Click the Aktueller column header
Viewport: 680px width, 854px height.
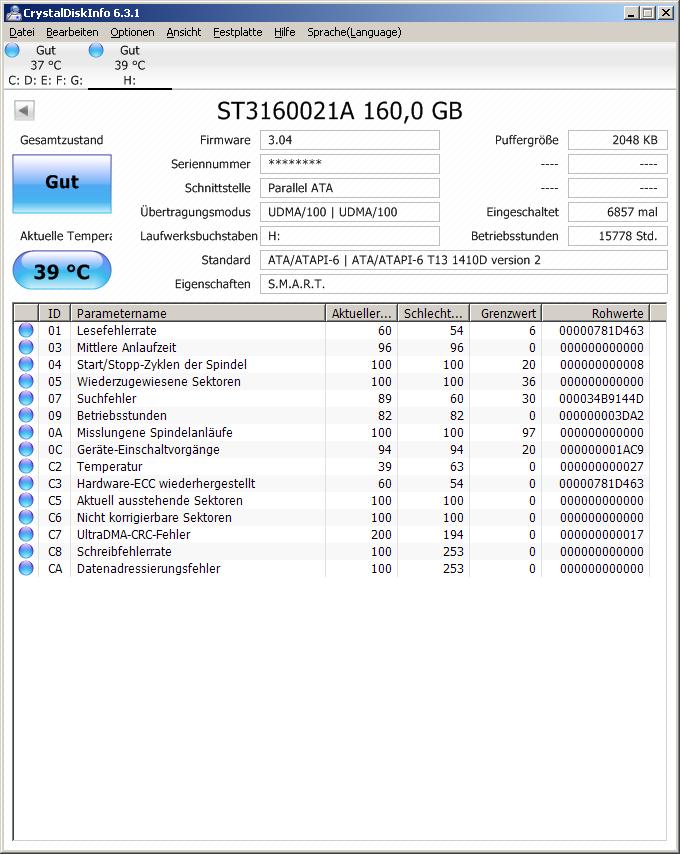pyautogui.click(x=362, y=313)
